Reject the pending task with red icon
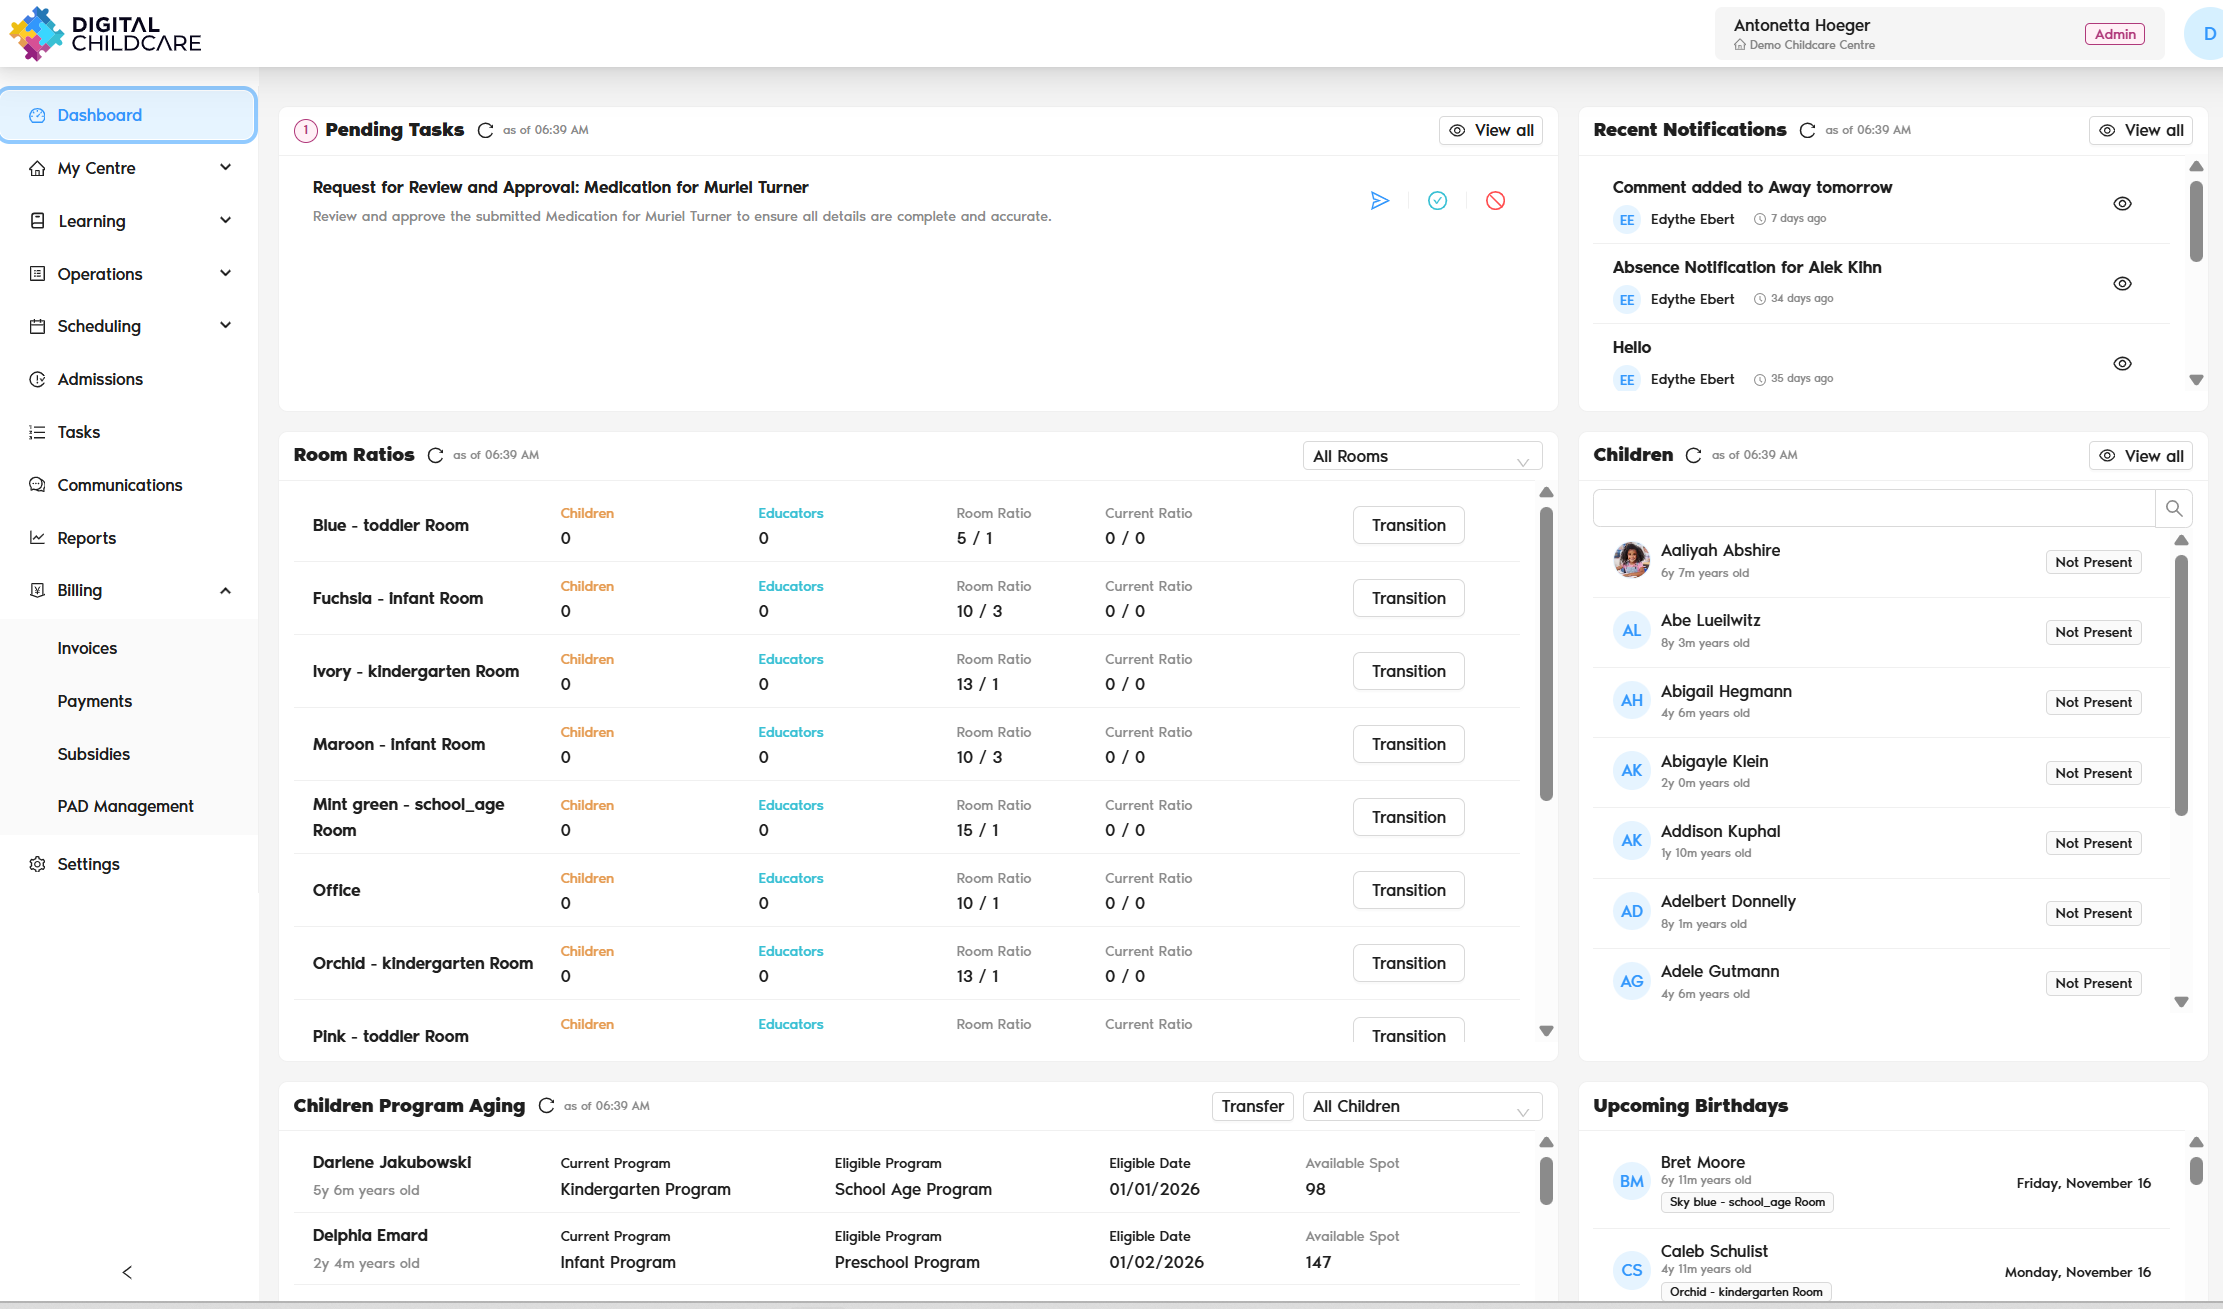Viewport: 2223px width, 1309px height. coord(1495,201)
